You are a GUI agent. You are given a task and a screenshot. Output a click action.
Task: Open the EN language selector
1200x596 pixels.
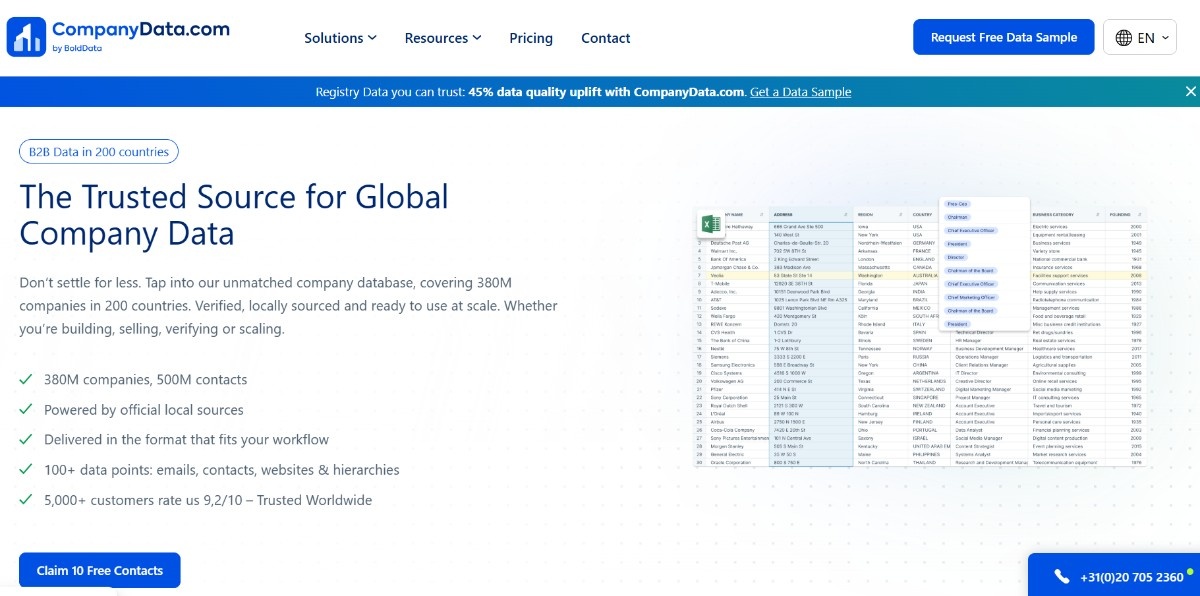click(x=1139, y=38)
